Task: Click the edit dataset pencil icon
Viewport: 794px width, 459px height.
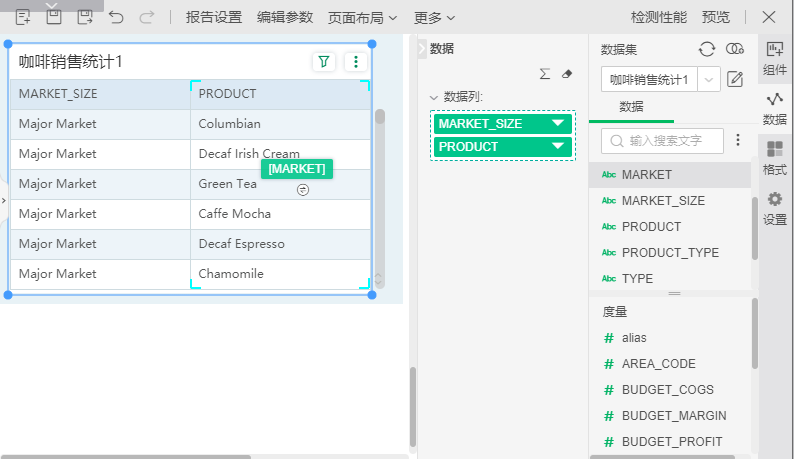Action: 735,79
